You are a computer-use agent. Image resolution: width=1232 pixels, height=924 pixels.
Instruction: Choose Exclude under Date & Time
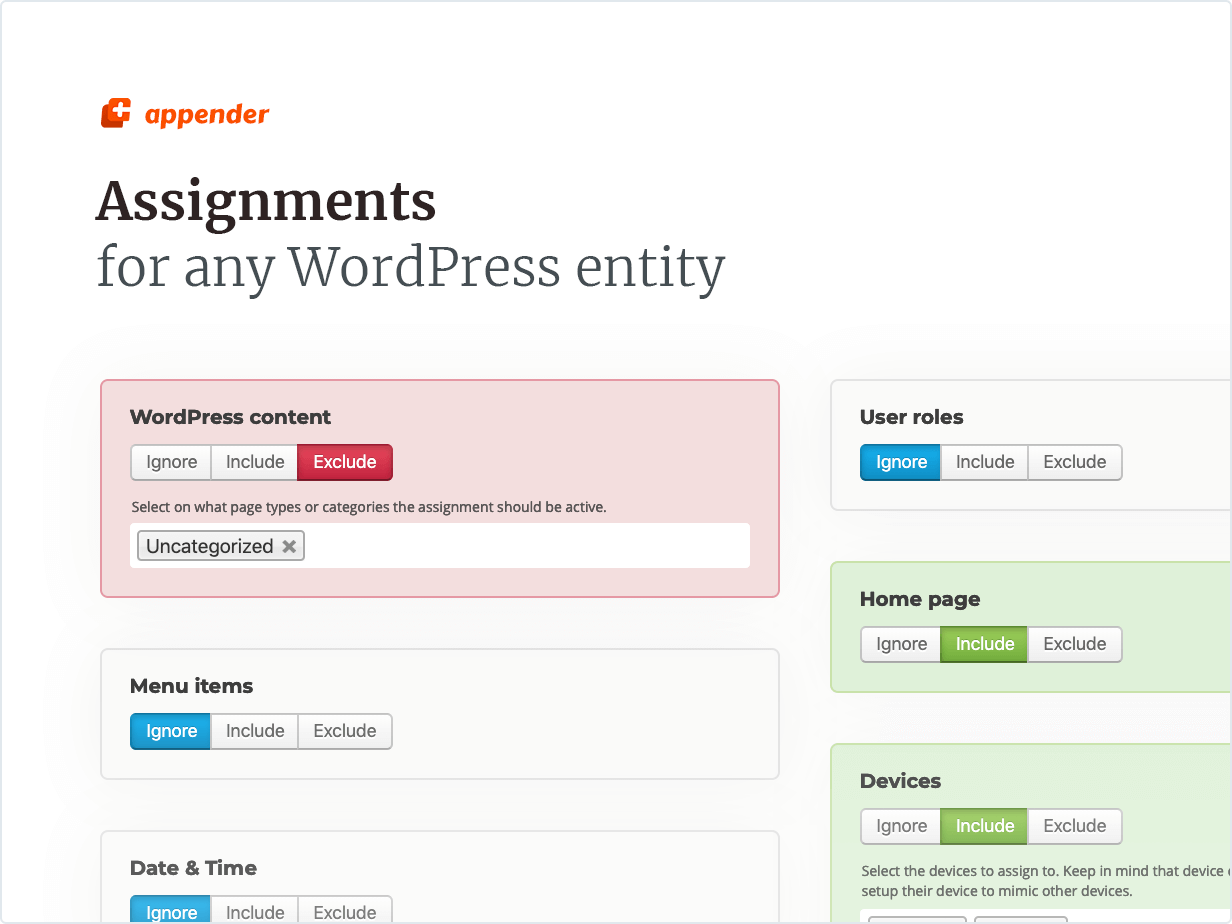click(x=344, y=912)
